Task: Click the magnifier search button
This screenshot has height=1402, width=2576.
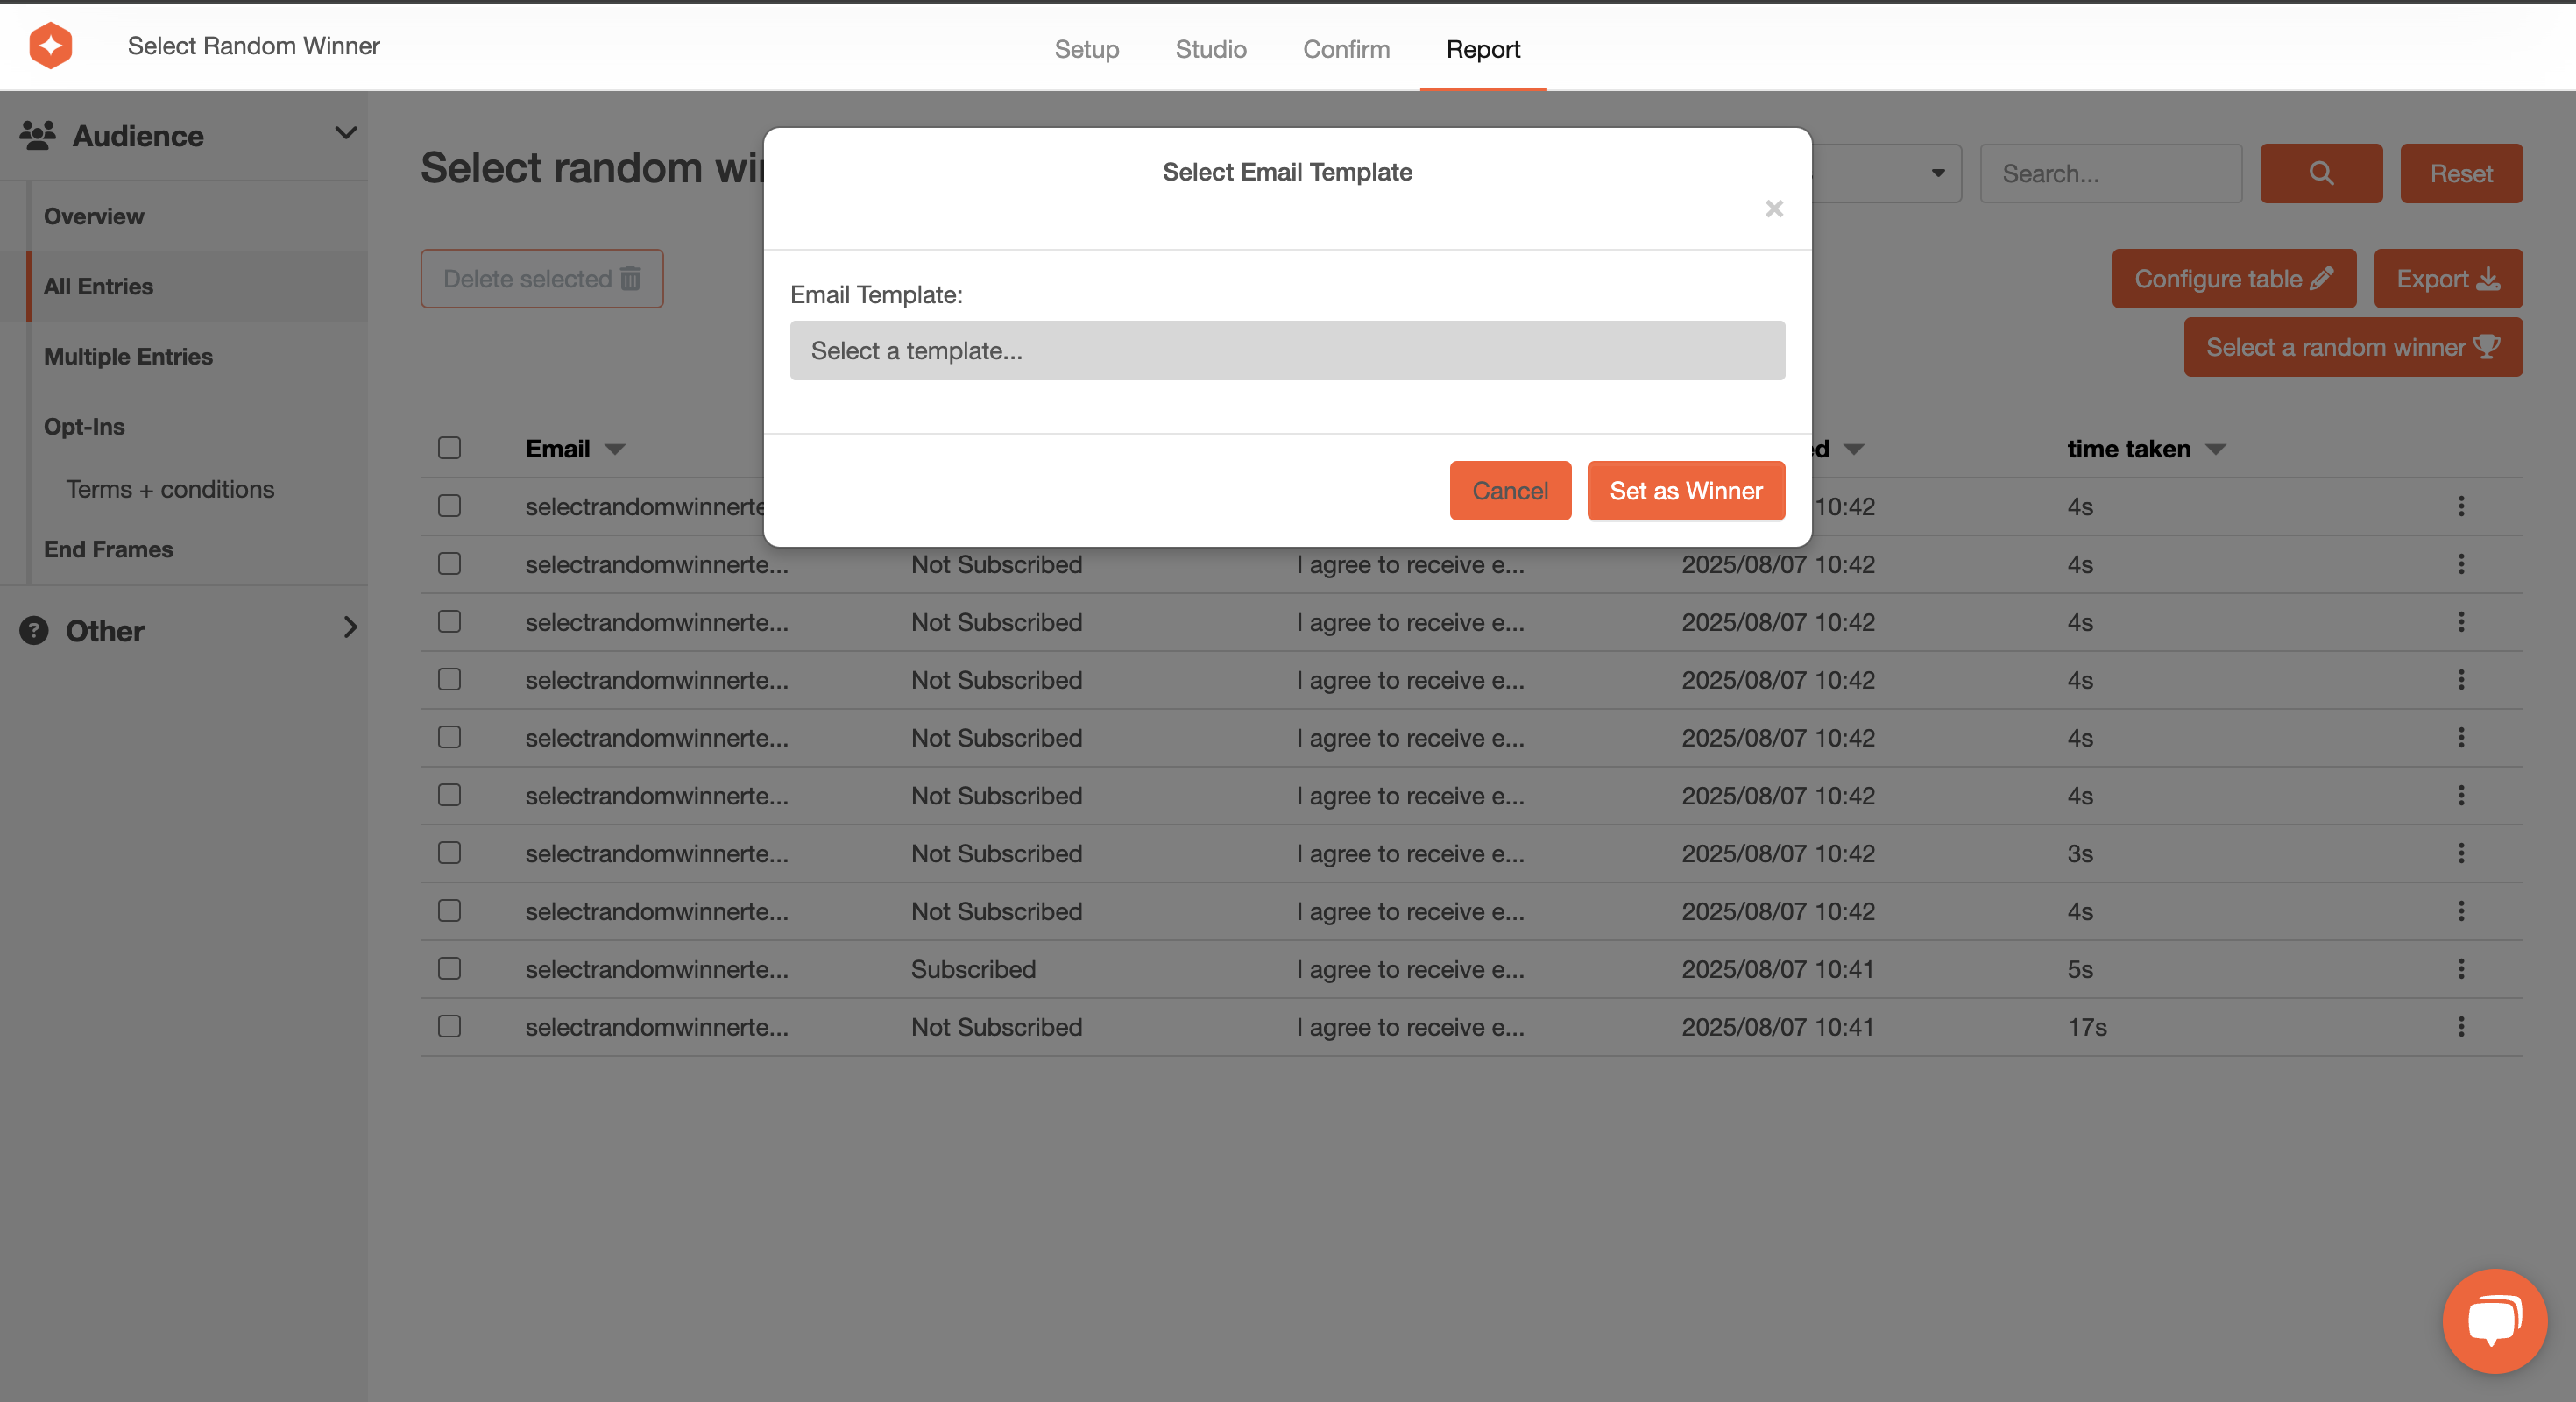Action: pyautogui.click(x=2320, y=174)
